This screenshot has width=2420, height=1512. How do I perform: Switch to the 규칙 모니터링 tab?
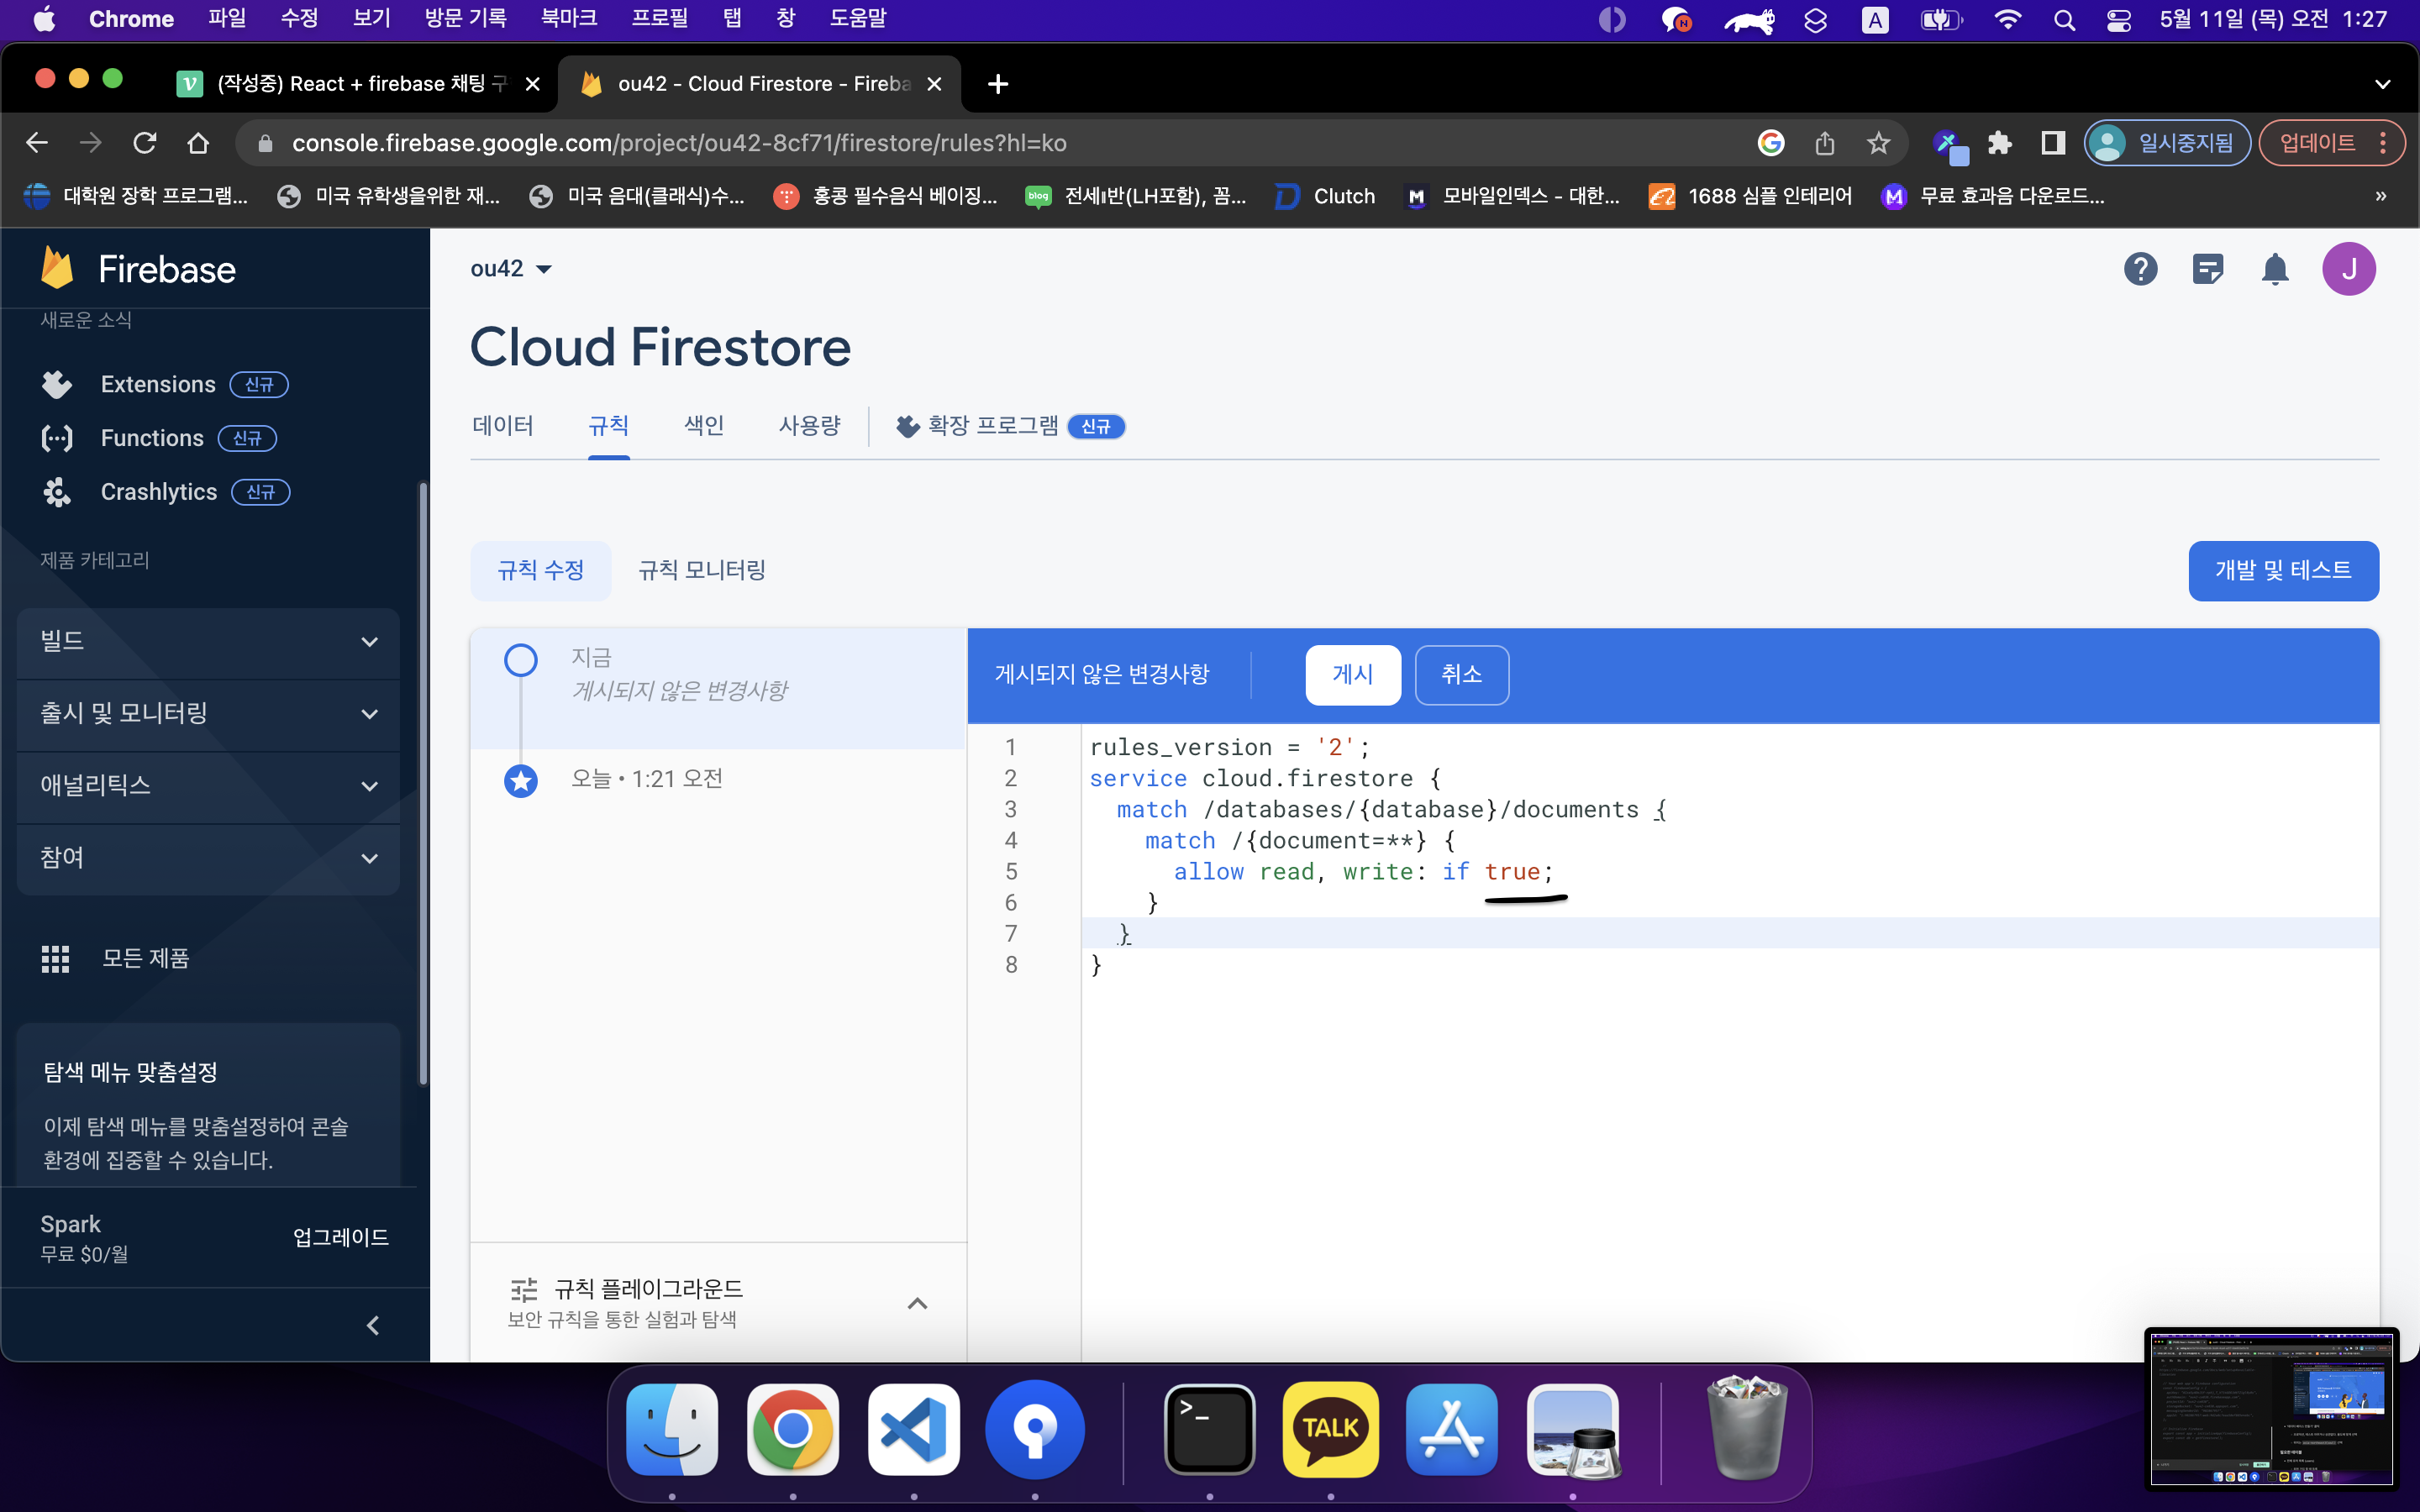(701, 570)
